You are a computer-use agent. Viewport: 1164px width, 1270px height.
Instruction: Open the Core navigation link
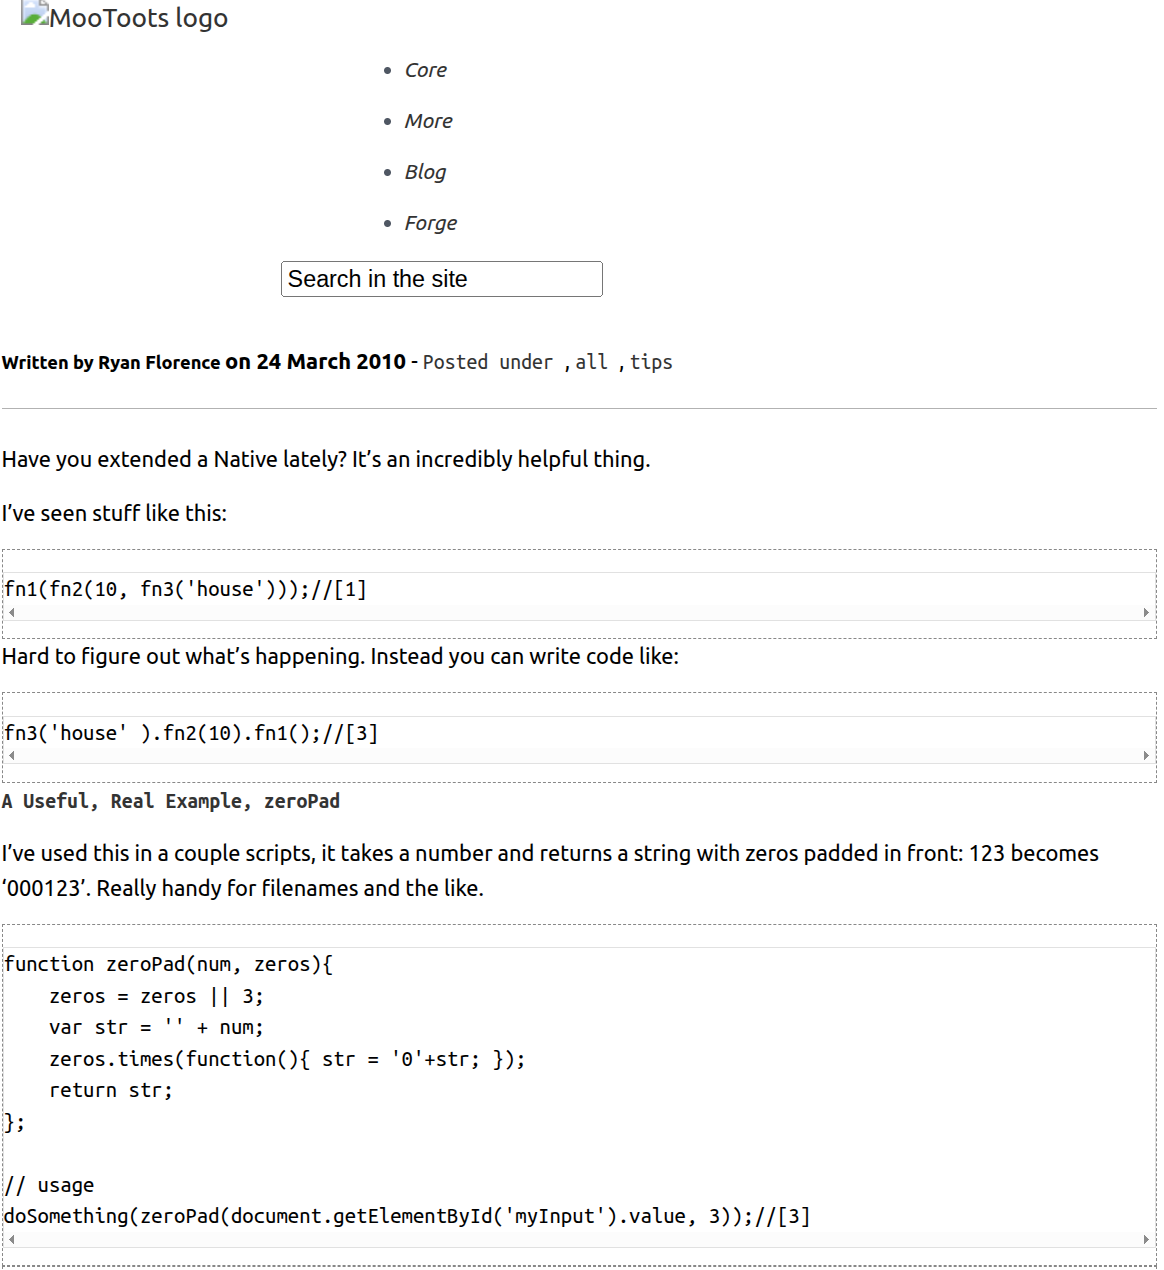point(425,70)
